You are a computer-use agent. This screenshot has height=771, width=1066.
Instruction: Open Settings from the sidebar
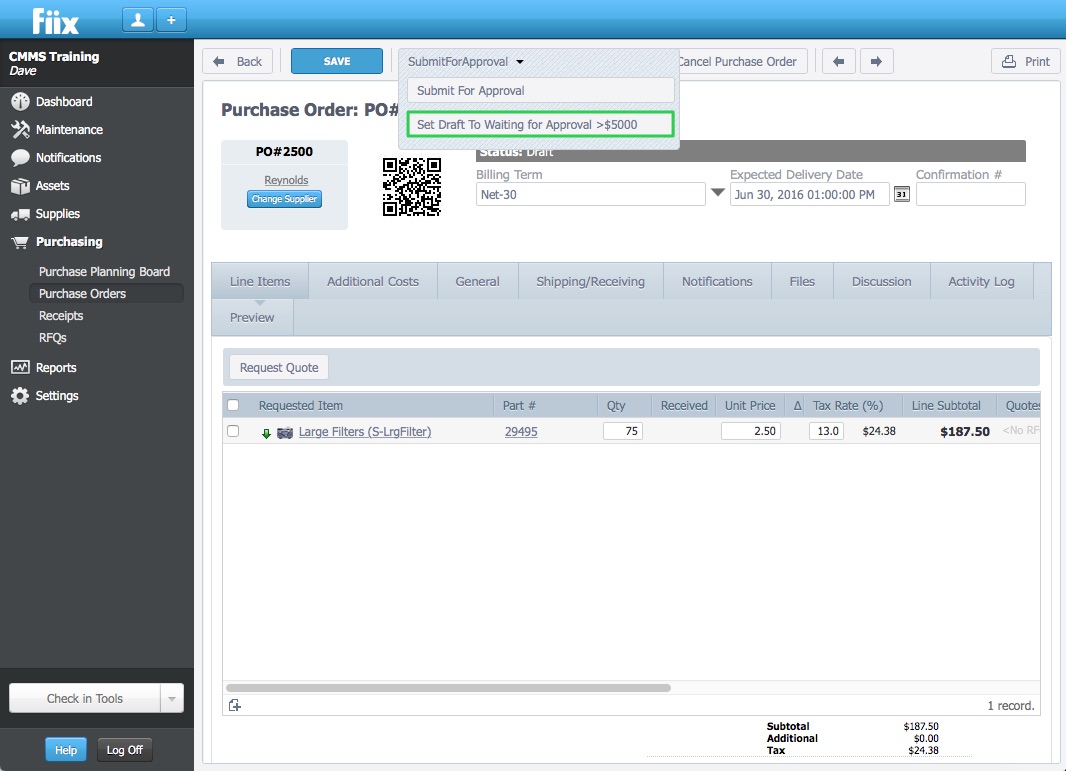(x=56, y=396)
